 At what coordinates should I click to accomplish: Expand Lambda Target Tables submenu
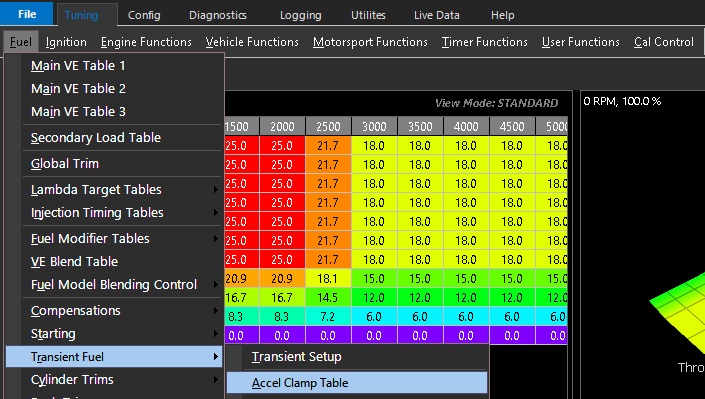pos(114,190)
